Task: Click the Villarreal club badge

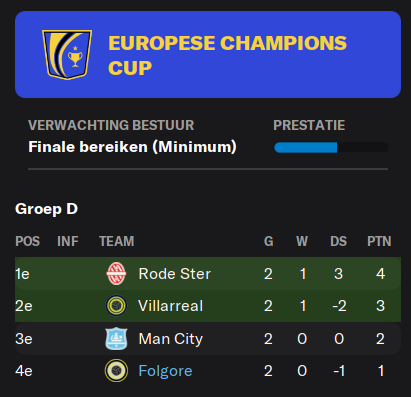Action: coord(116,306)
